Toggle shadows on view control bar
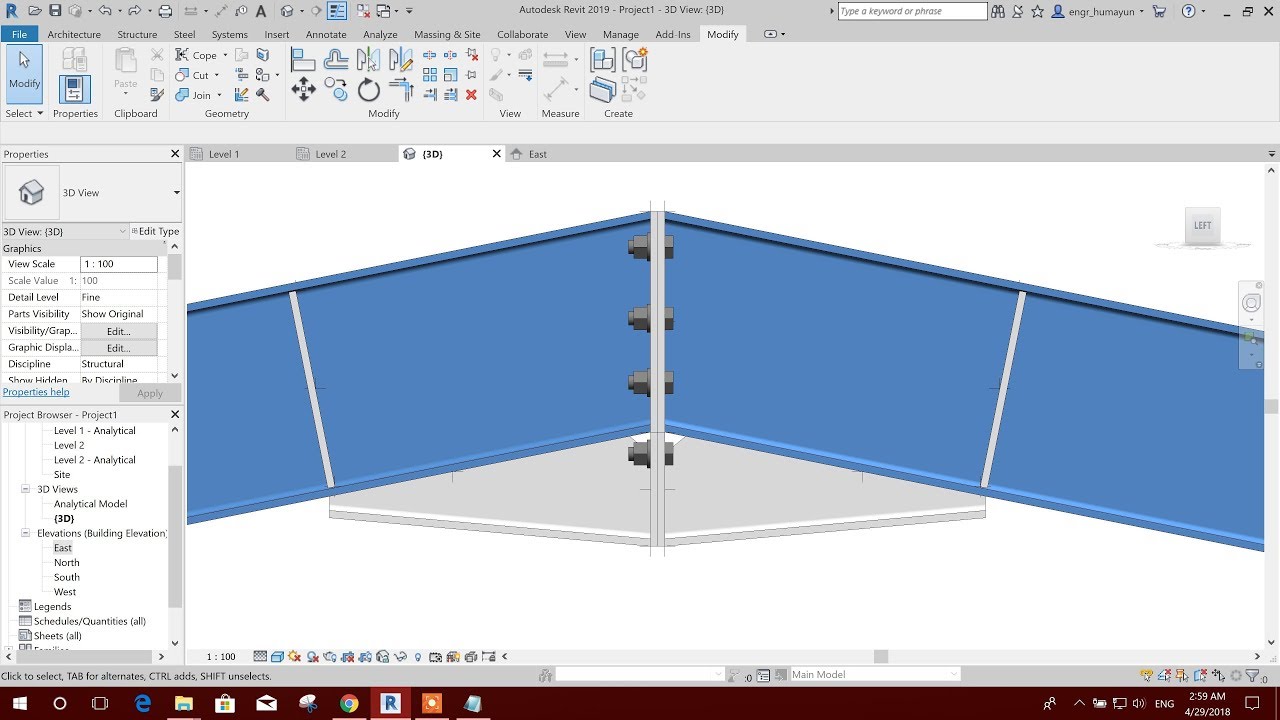This screenshot has width=1280, height=720. 311,656
